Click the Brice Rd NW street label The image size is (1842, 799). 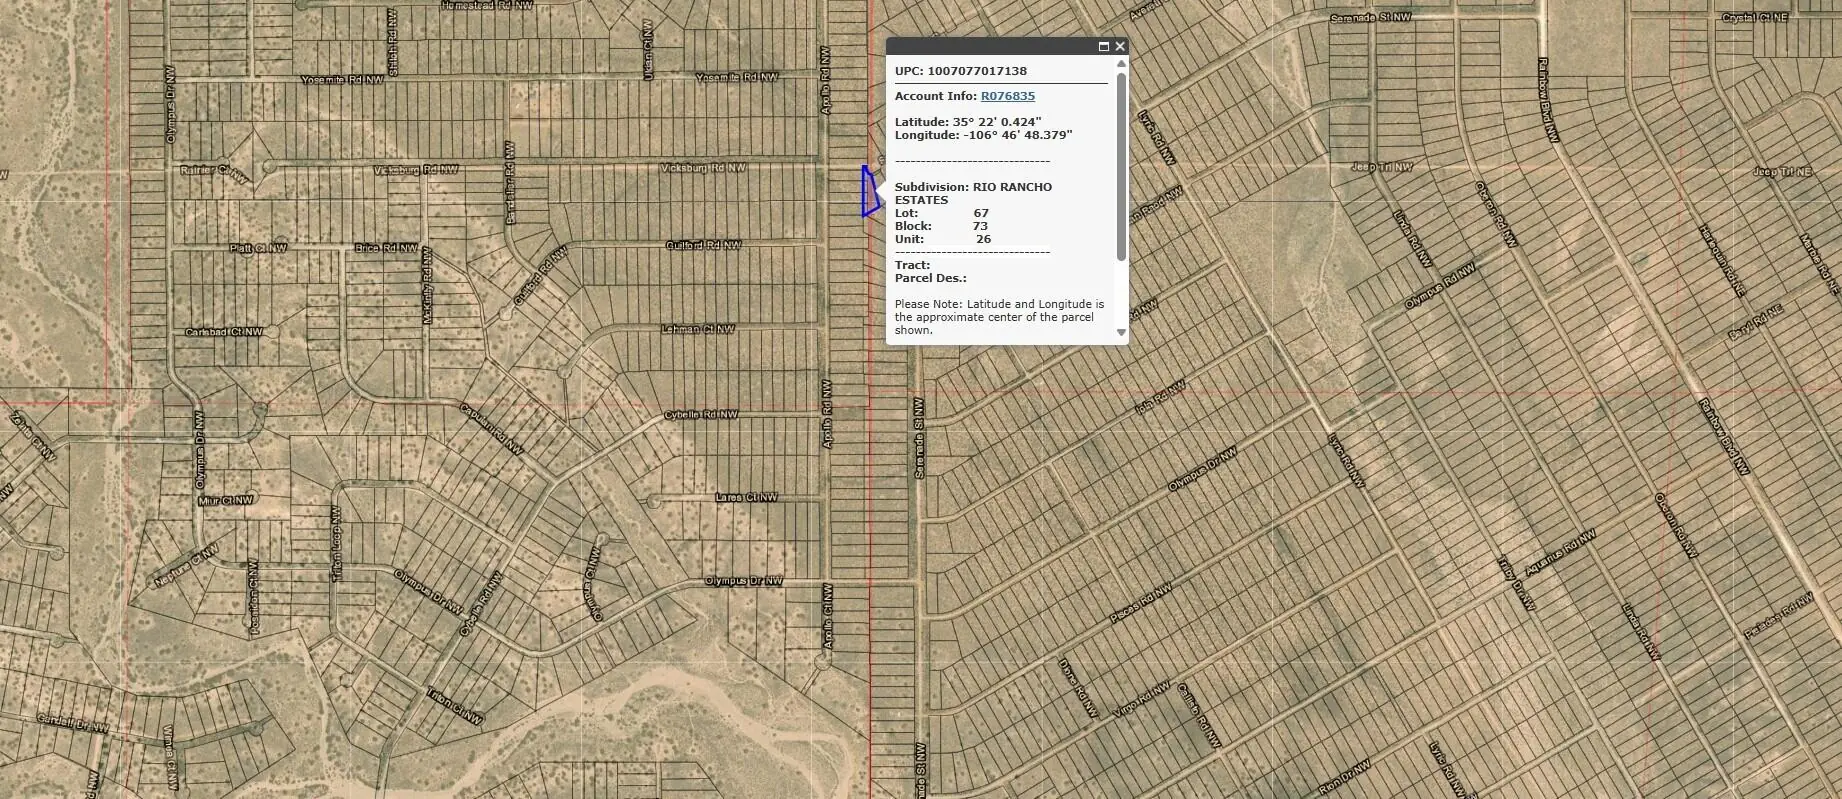tap(386, 248)
